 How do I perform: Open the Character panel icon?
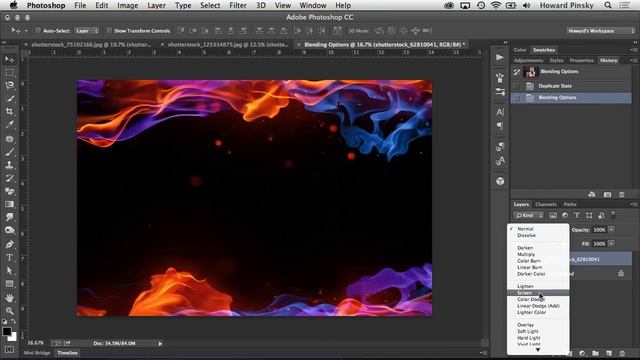coord(500,112)
